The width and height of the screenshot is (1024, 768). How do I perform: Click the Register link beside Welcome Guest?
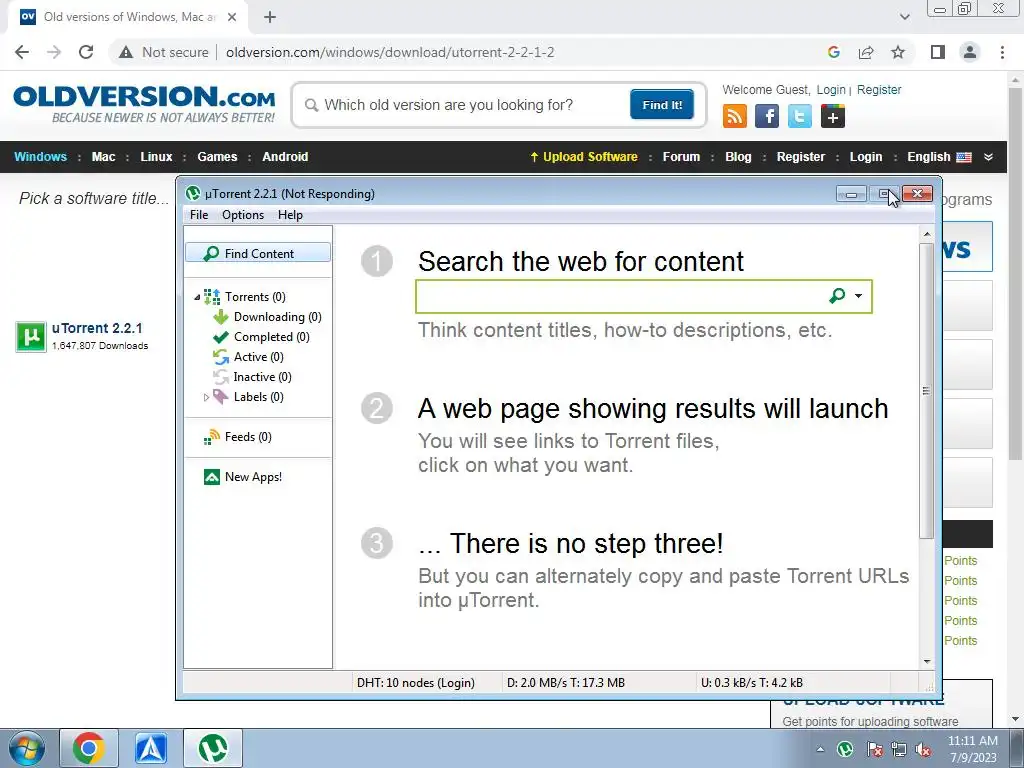[x=879, y=89]
